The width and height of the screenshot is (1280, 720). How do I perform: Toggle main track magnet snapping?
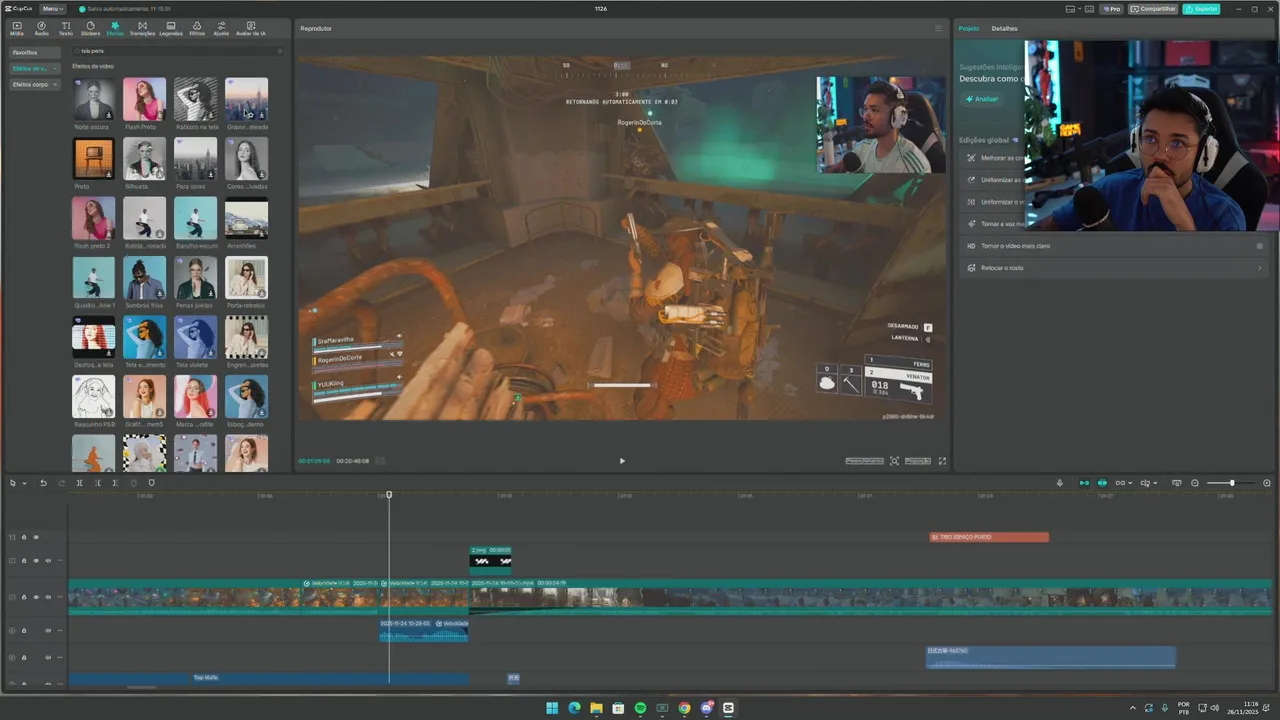pyautogui.click(x=1084, y=483)
